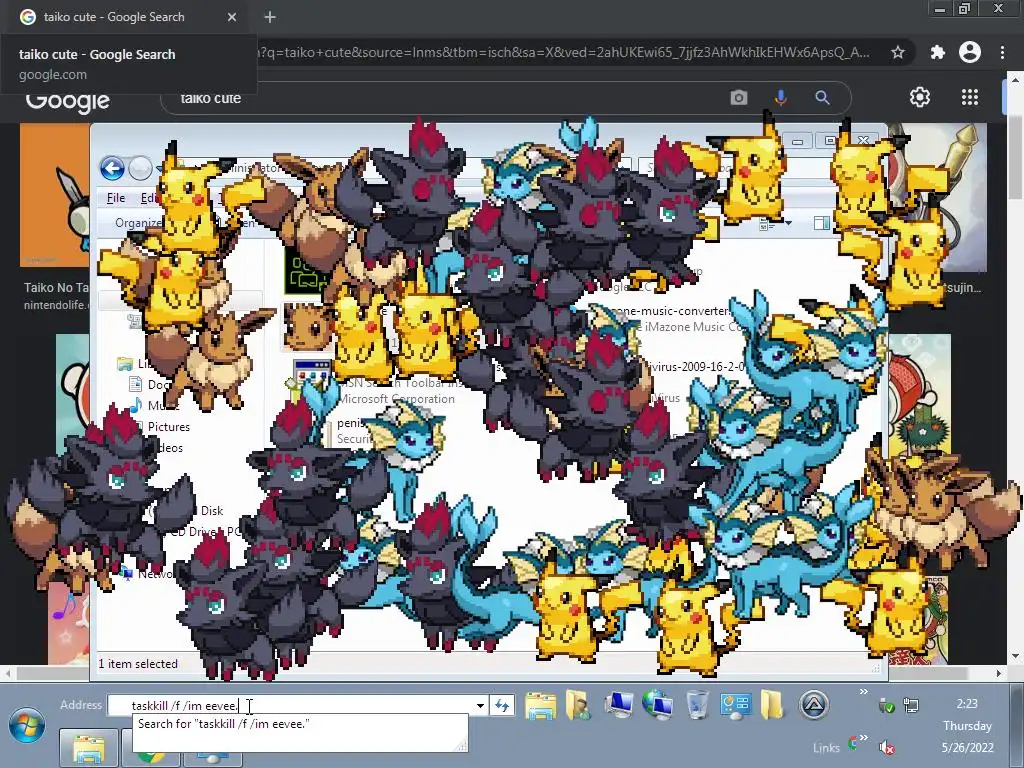Change Explorer view with the view options dropdown
1024x768 pixels.
788,224
